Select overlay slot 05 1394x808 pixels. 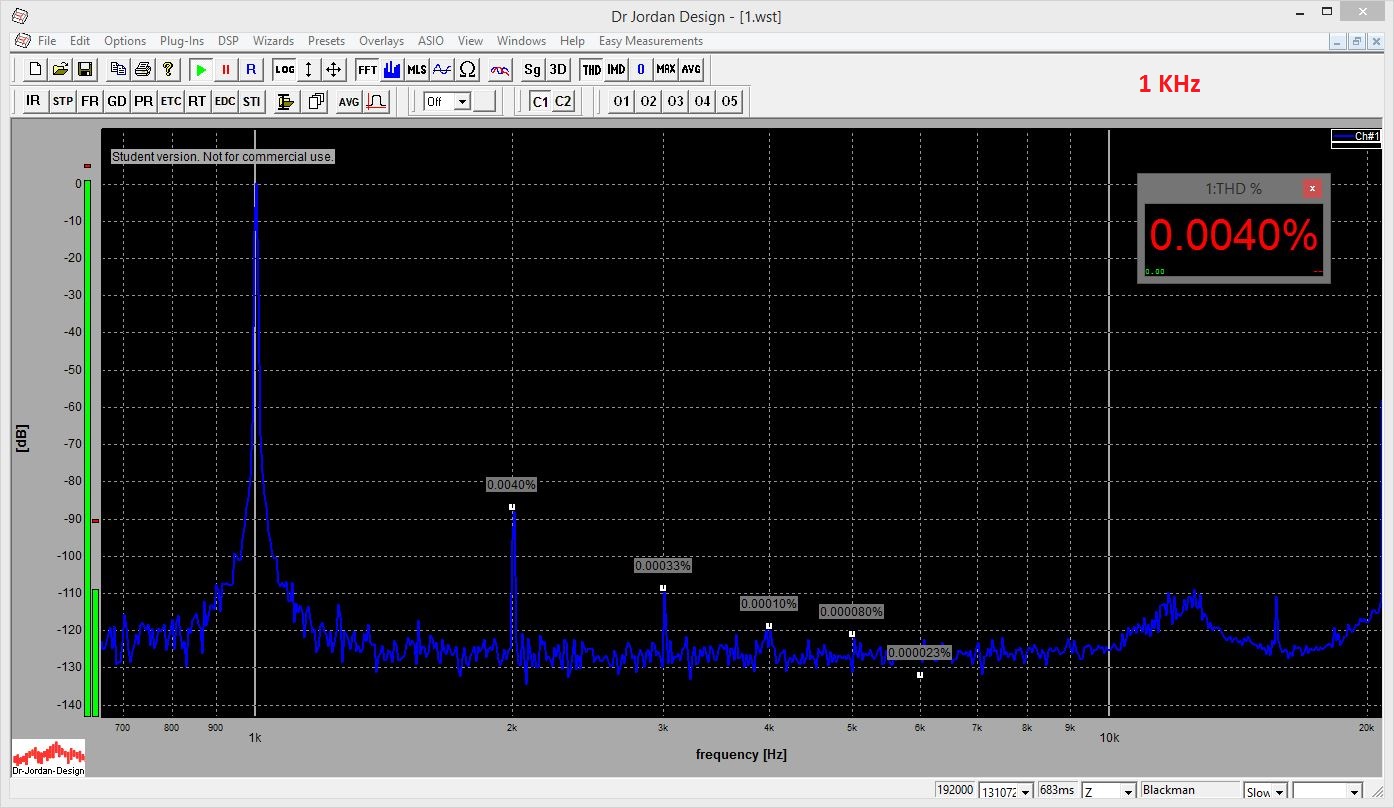coord(730,101)
